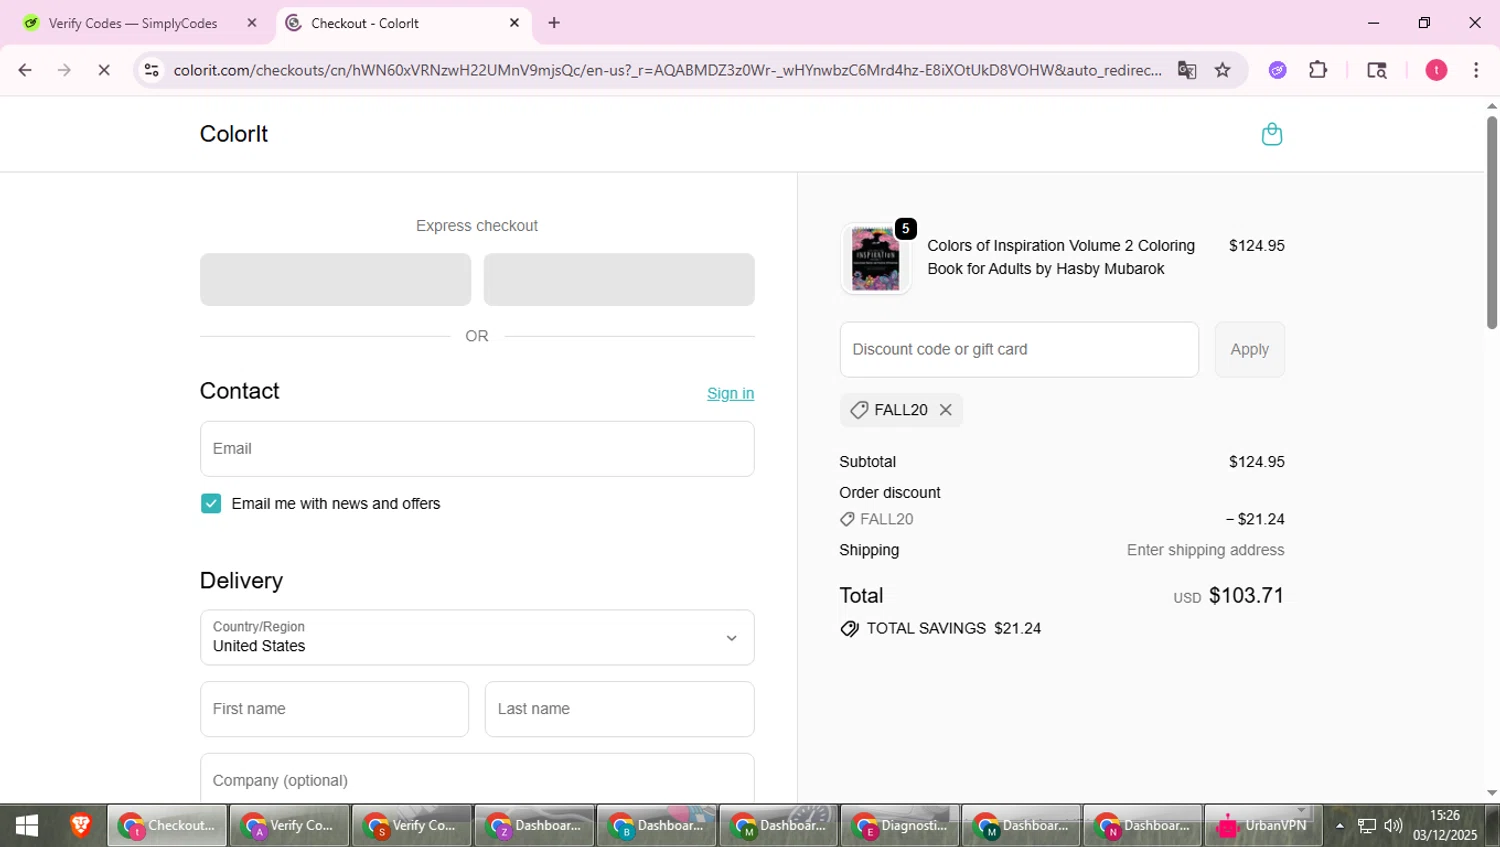Open a new browser tab
Viewport: 1500px width, 847px height.
point(554,23)
